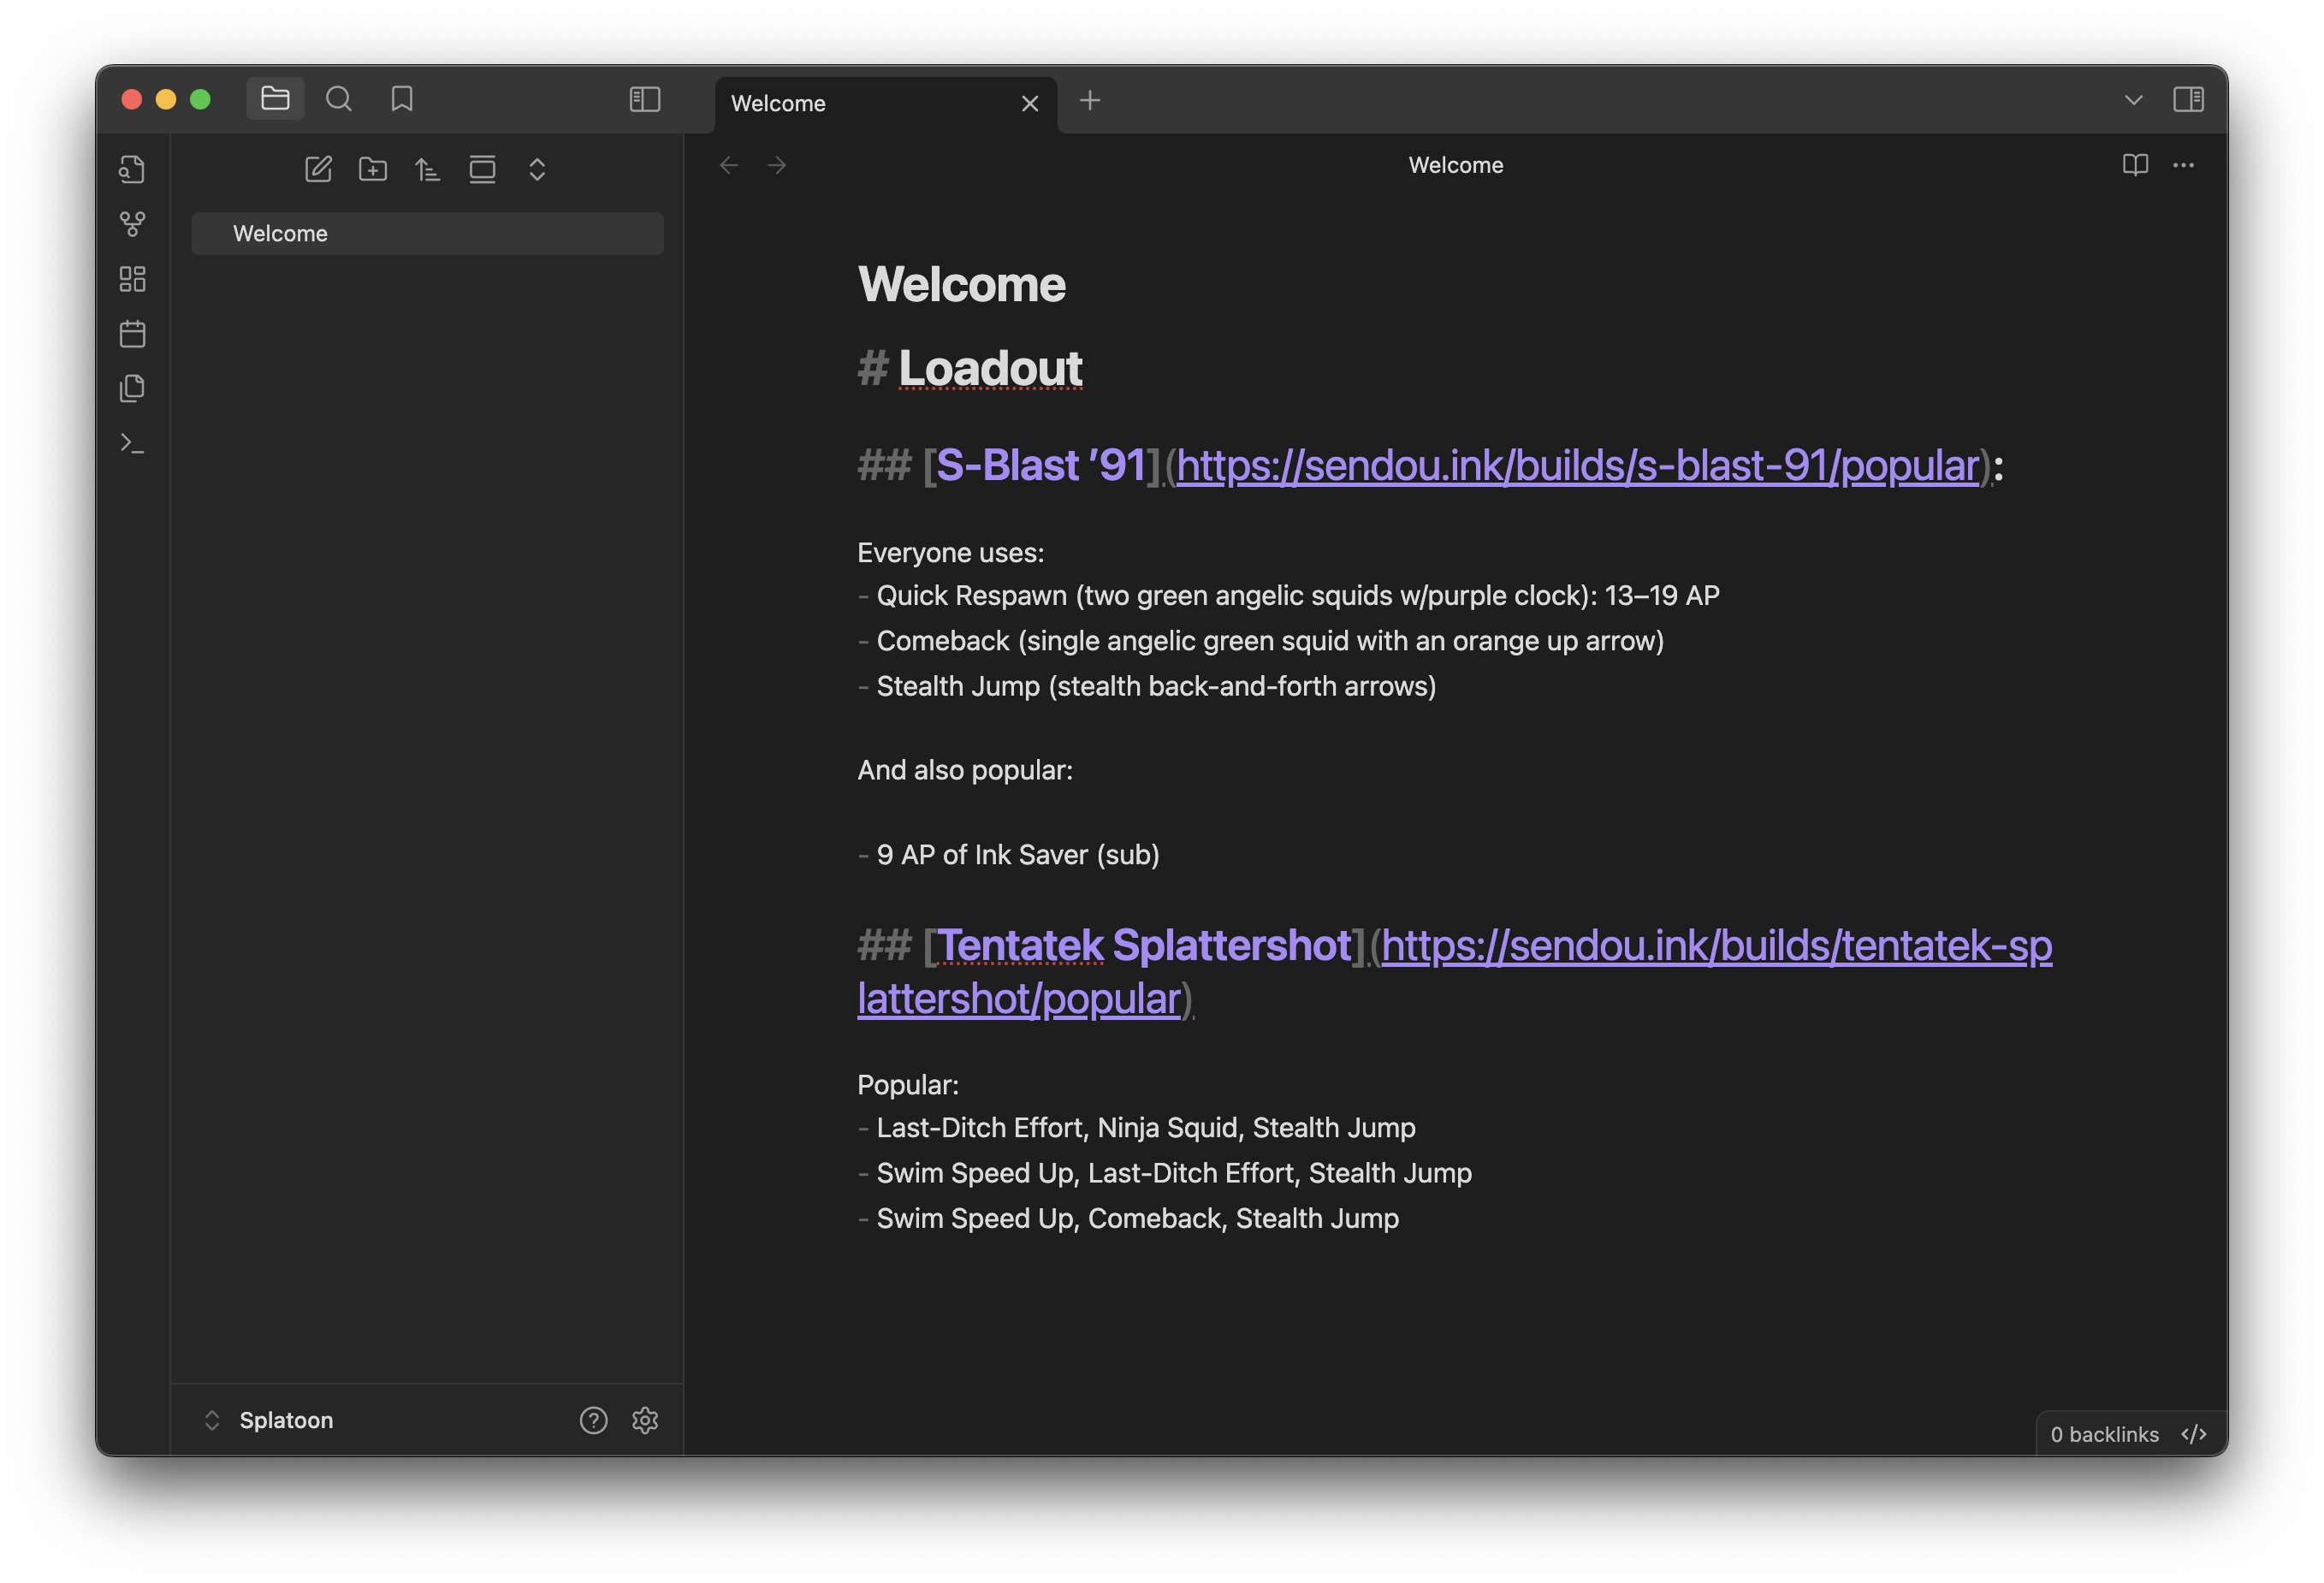Click the Last-Ditch Effort, Ninja Squid line
The height and width of the screenshot is (1583, 2324).
1146,1128
